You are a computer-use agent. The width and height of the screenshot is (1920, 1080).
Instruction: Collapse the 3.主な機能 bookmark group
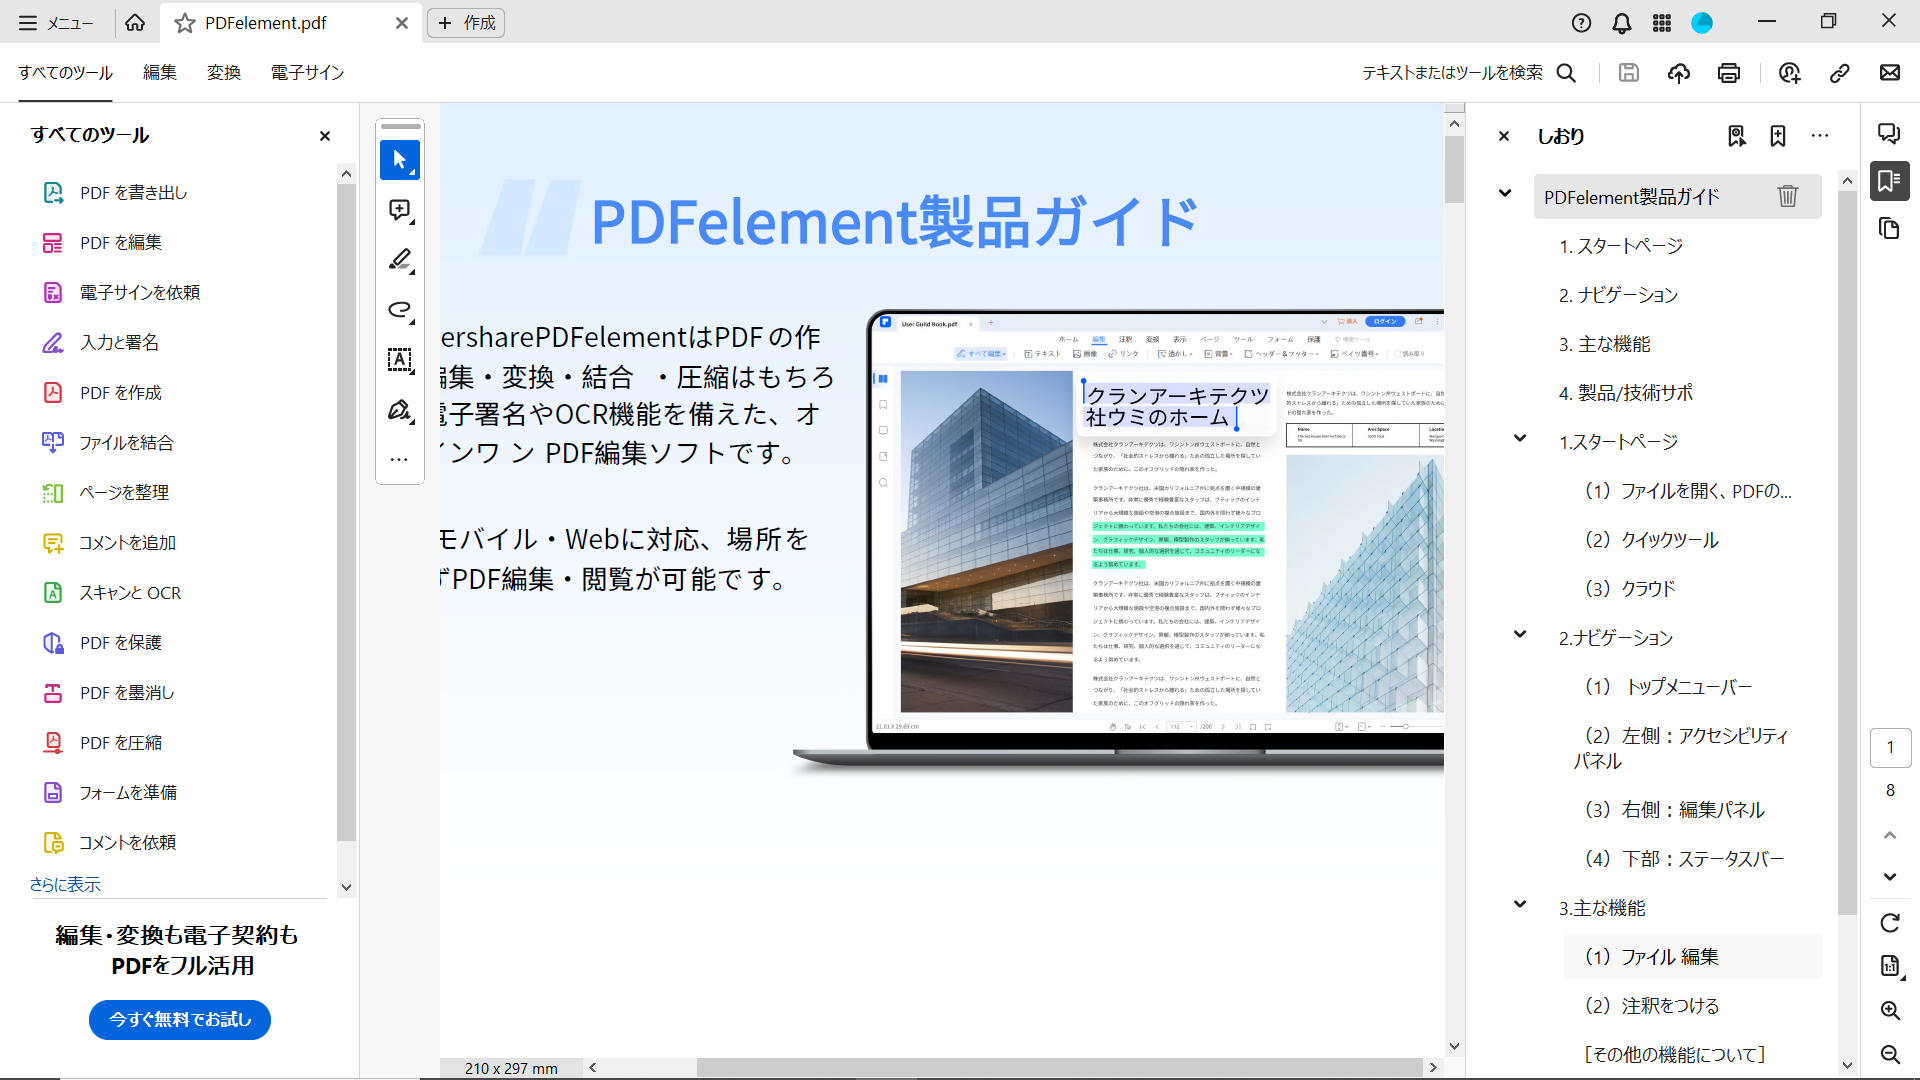(1520, 904)
